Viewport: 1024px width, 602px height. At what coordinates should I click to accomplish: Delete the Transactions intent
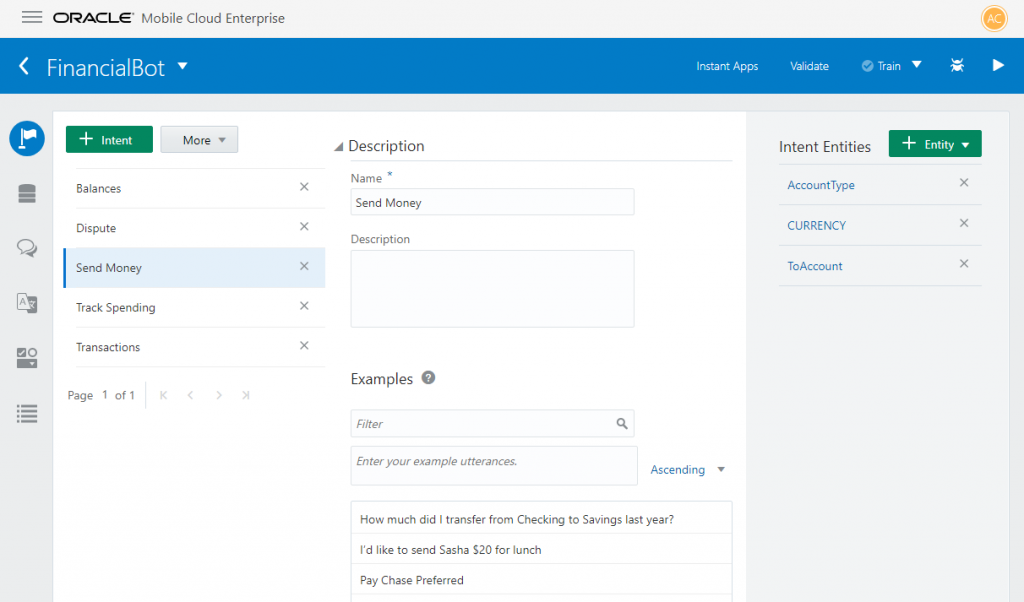point(304,346)
